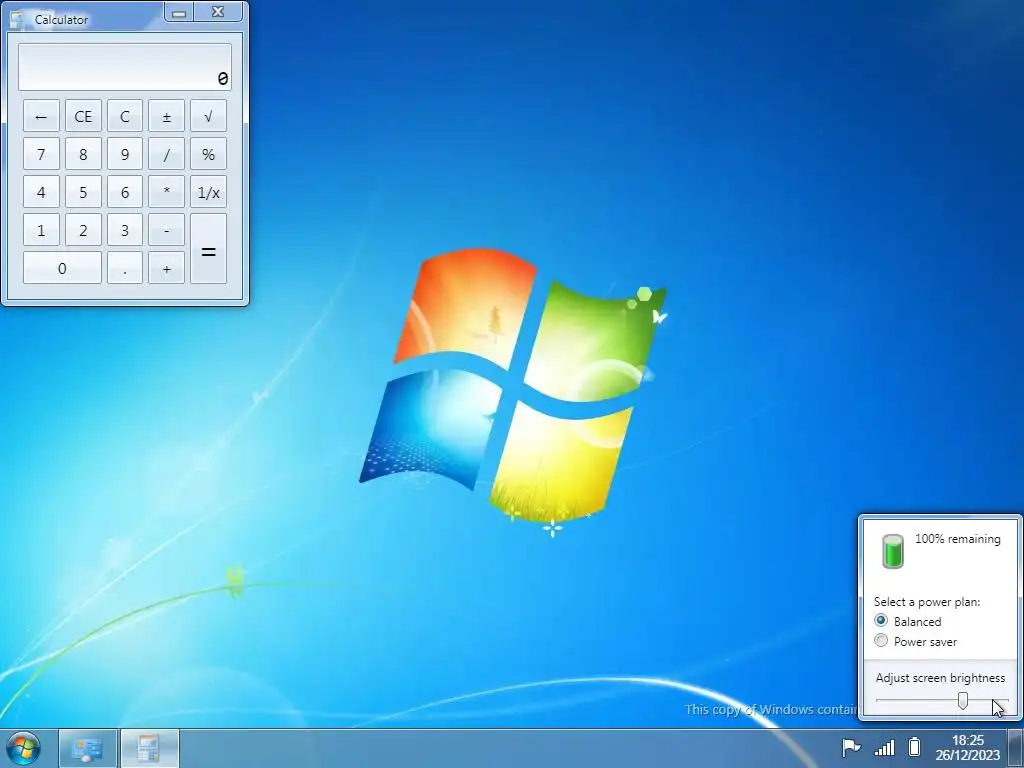Click digit 3 on the calculator
1024x768 pixels.
(125, 230)
